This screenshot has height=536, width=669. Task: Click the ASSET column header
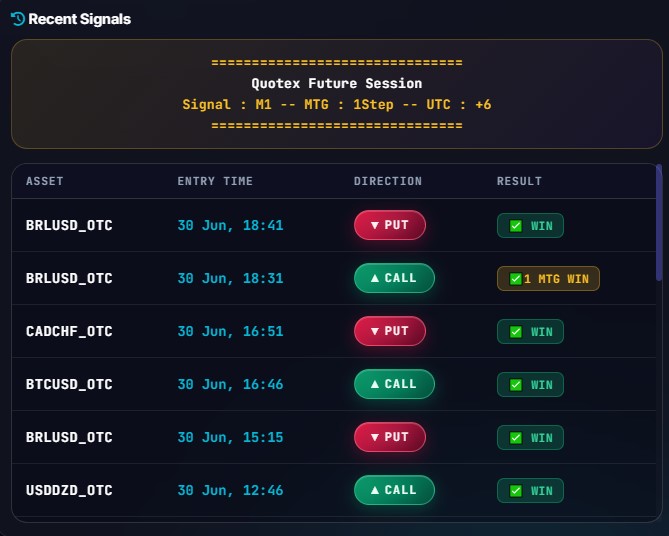pyautogui.click(x=44, y=181)
